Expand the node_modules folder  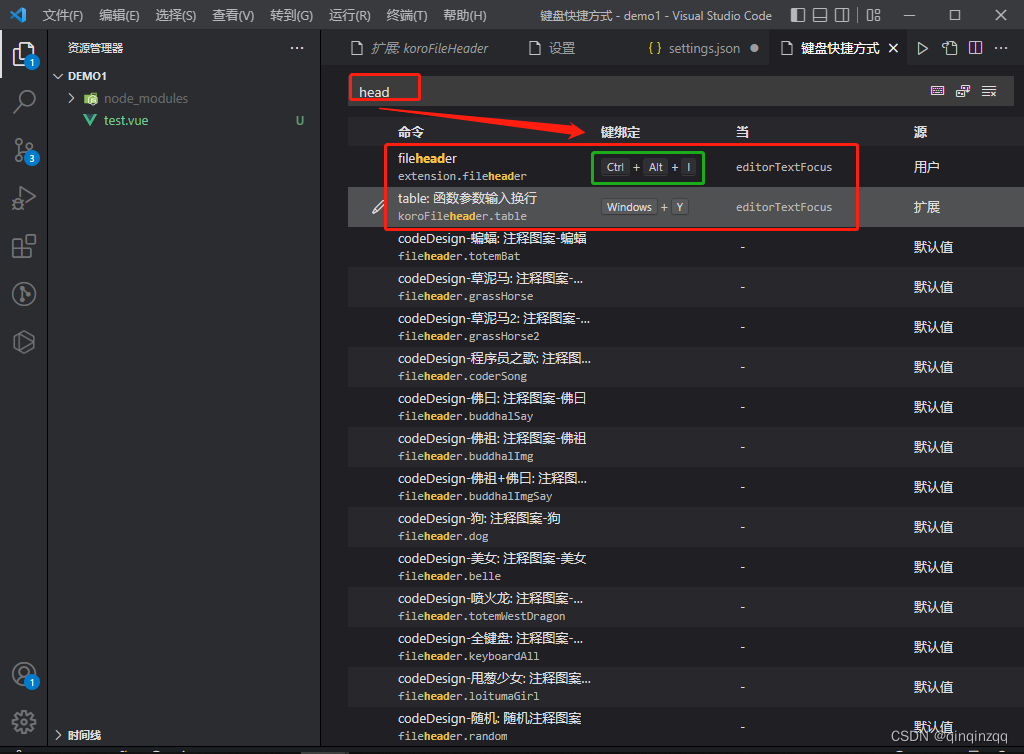pos(71,98)
